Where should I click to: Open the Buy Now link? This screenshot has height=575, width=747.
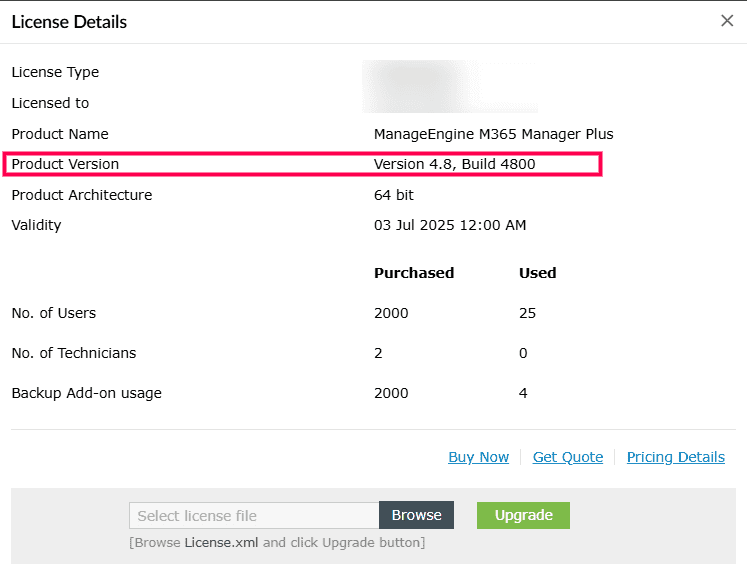point(478,457)
